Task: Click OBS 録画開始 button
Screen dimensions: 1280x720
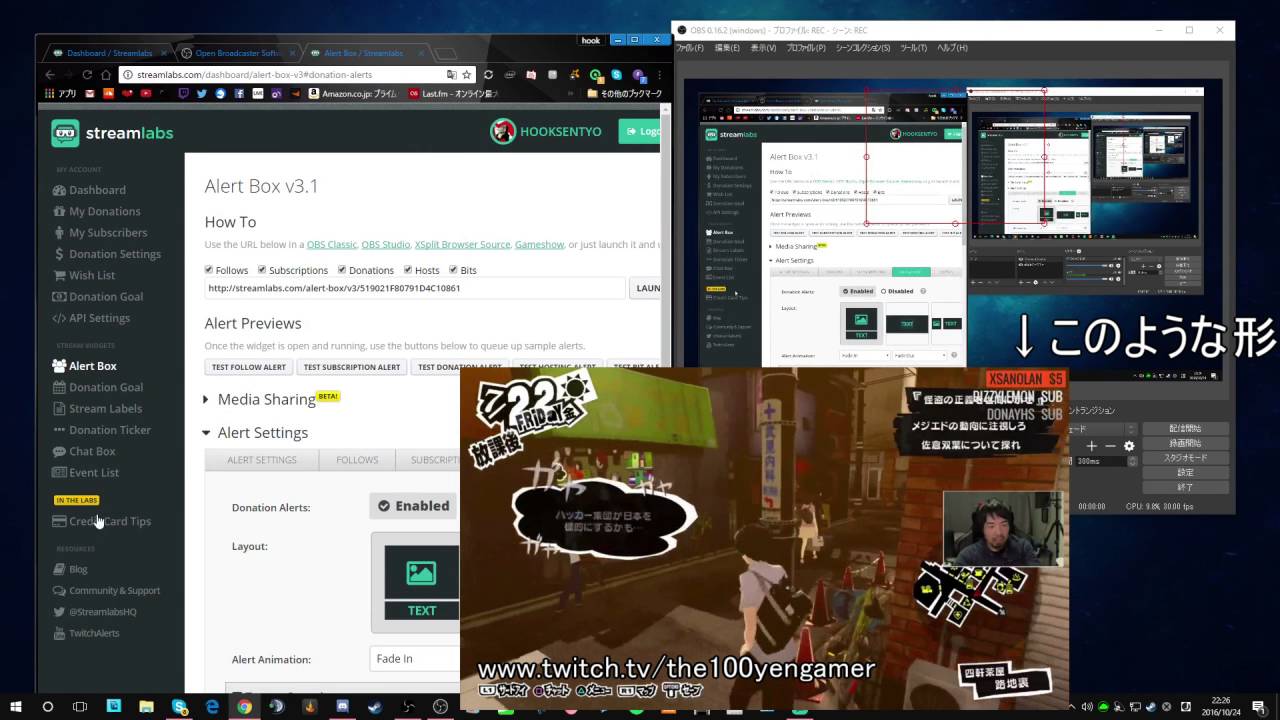Action: pos(1185,443)
